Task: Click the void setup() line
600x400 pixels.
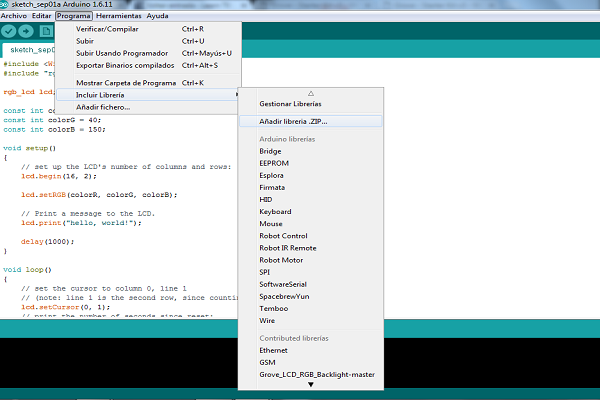Action: coord(29,148)
